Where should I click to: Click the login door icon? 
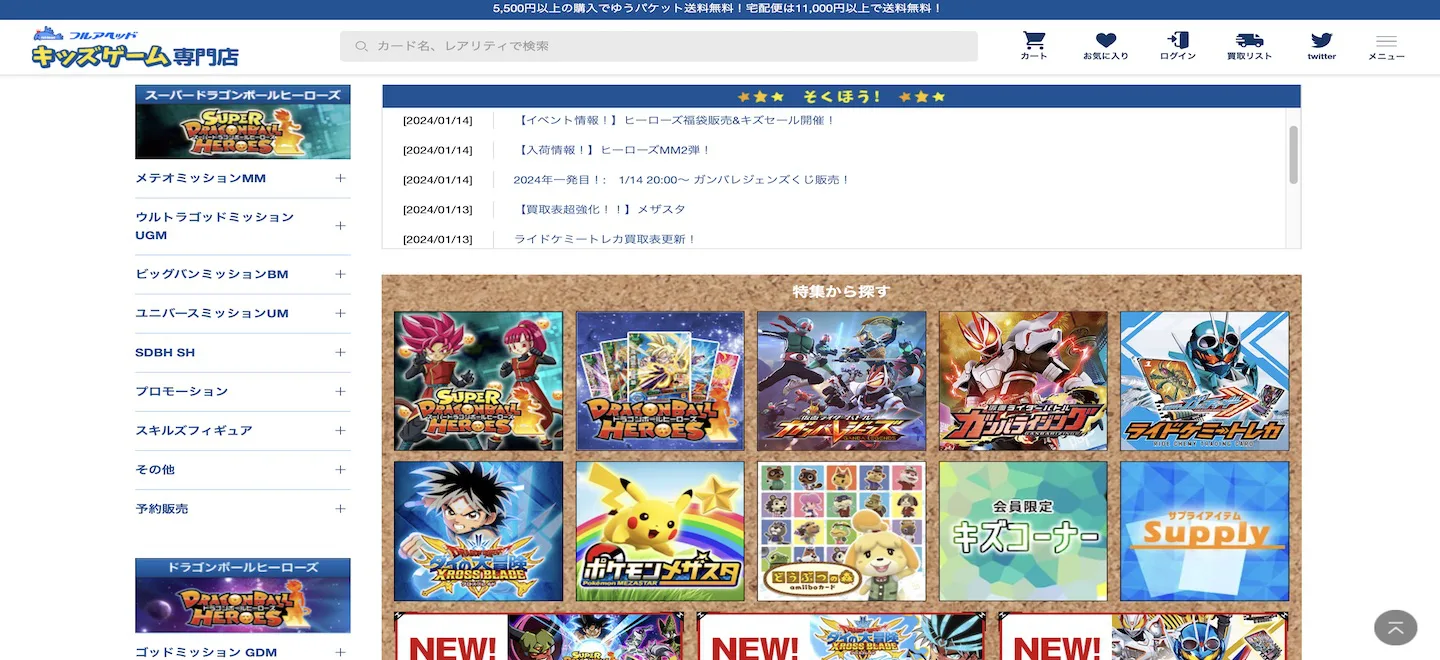[1178, 41]
